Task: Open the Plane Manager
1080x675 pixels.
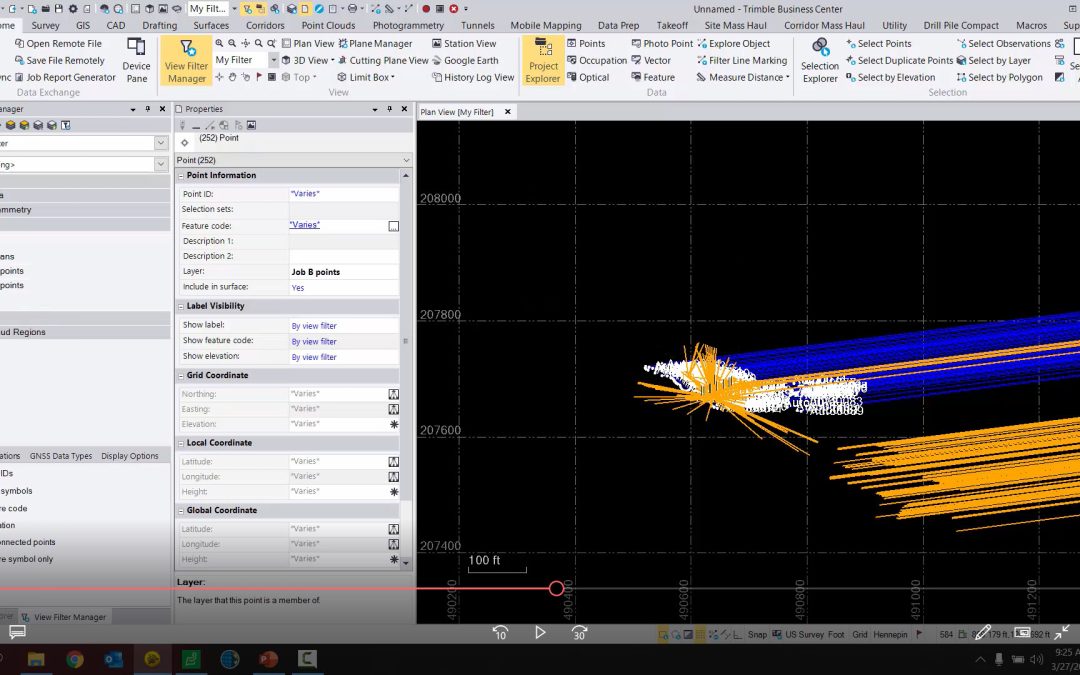Action: click(x=375, y=43)
